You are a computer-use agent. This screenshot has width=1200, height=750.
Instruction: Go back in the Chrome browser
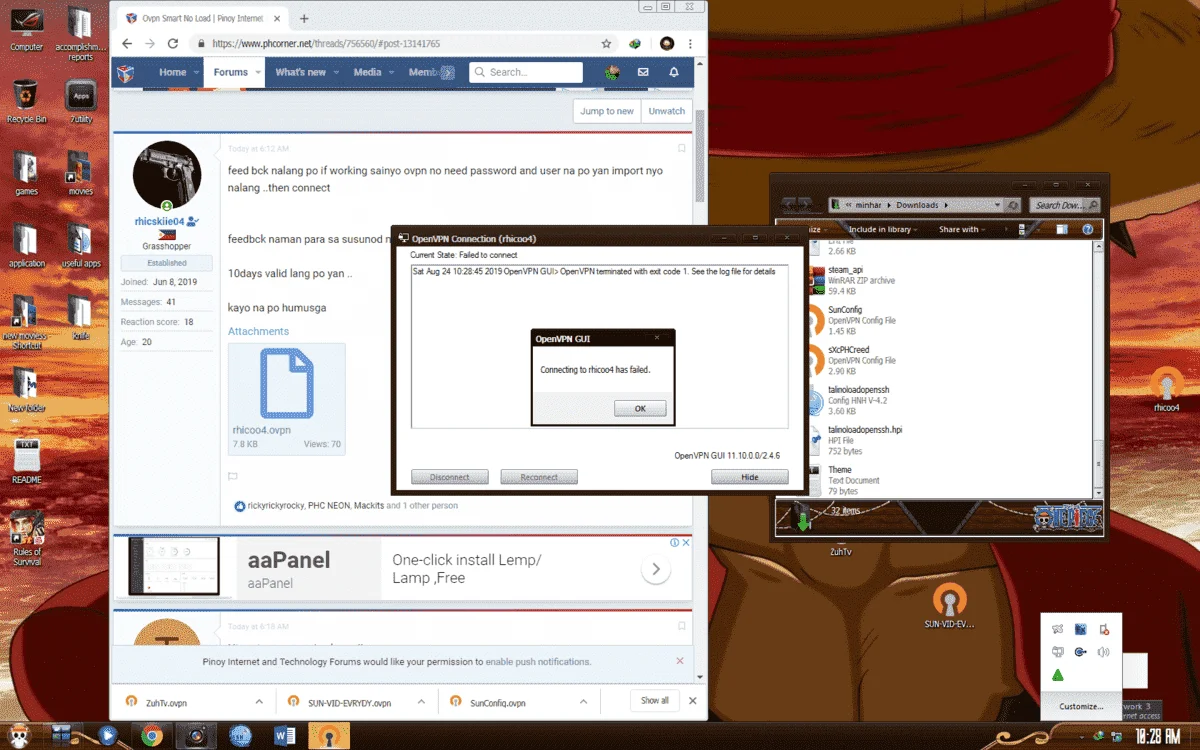127,44
